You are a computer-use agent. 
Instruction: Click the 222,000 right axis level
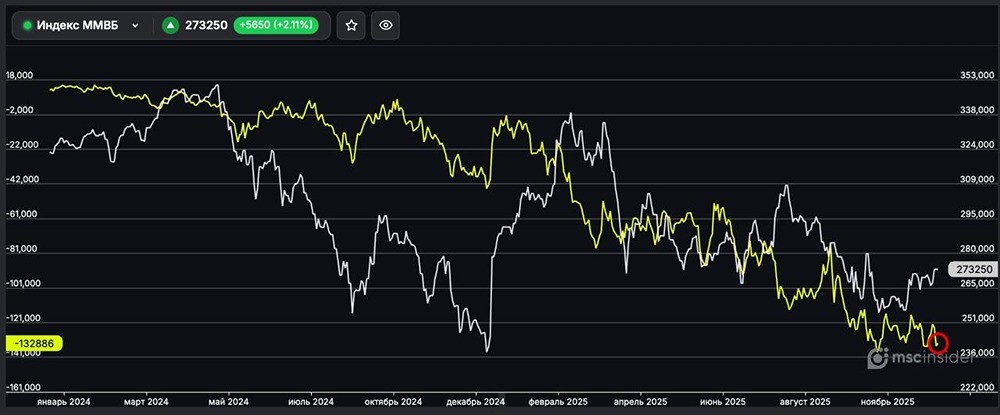pos(975,387)
